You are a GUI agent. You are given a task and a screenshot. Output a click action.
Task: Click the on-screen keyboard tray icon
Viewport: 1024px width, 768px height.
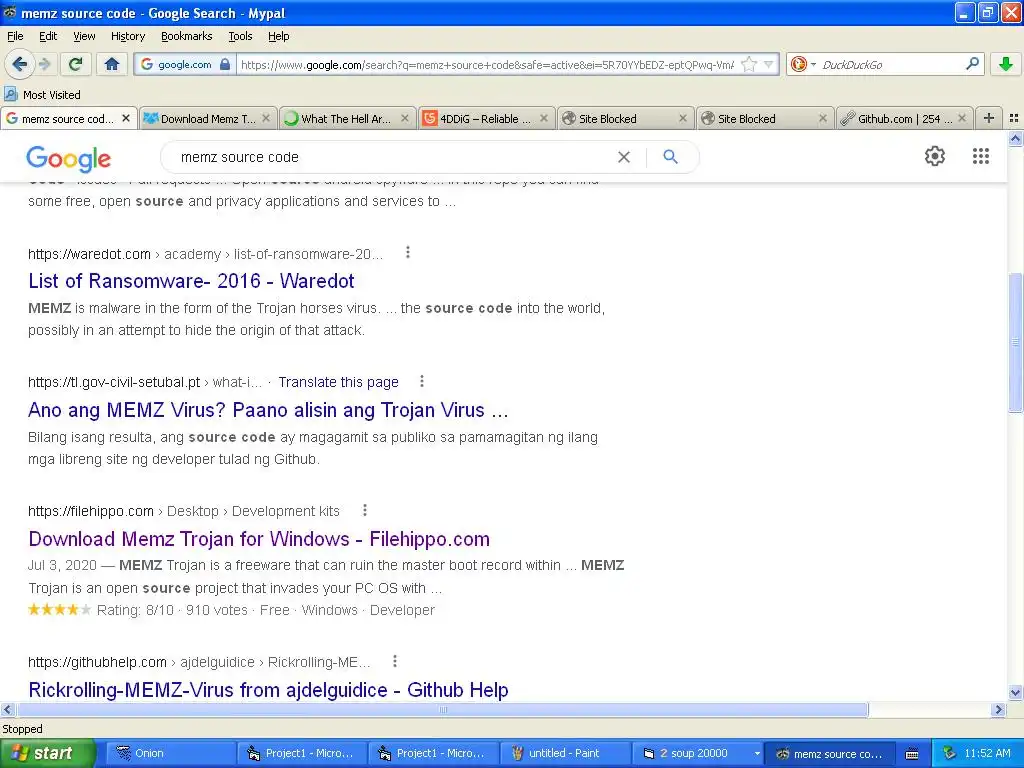(912, 754)
